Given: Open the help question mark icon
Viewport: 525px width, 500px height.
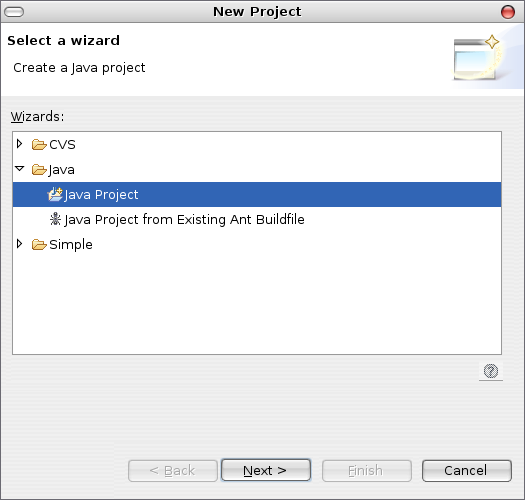Looking at the screenshot, I should 491,371.
